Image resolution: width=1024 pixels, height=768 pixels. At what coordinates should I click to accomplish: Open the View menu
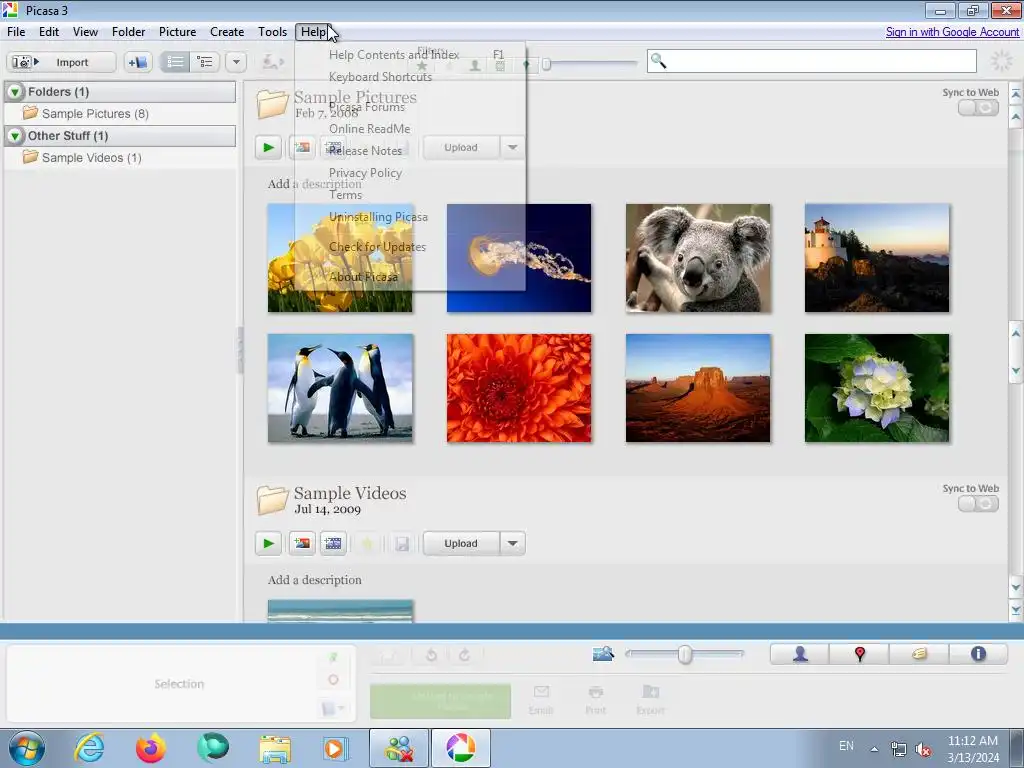(x=86, y=31)
